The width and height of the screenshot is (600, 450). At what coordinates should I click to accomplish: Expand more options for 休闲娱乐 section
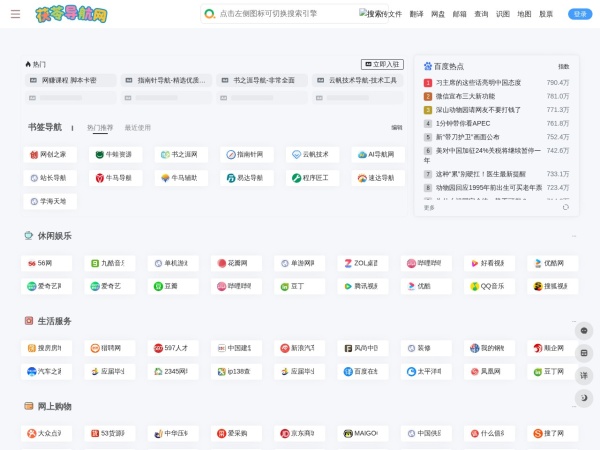pos(574,236)
